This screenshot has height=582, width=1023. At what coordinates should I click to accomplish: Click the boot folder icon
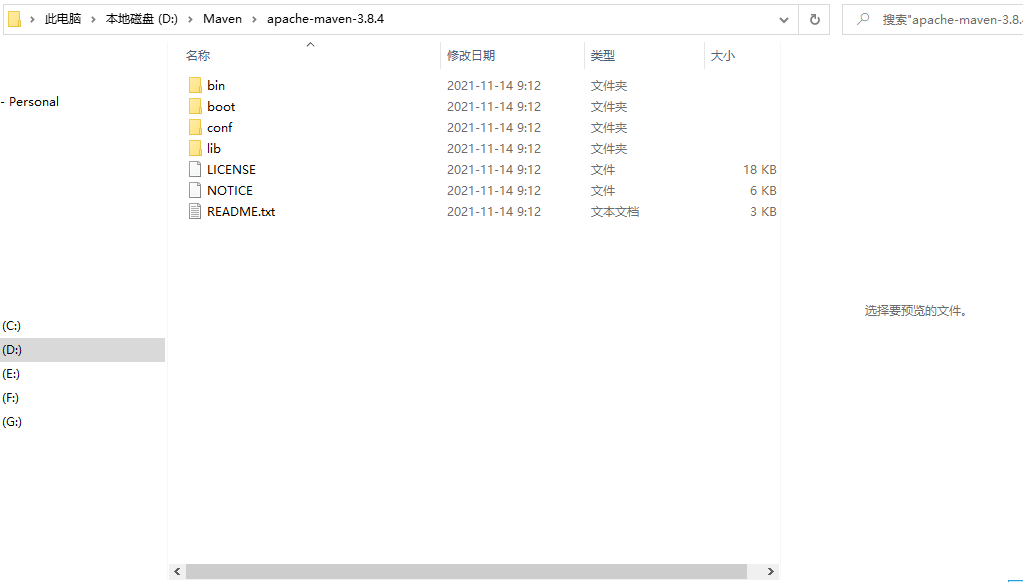pyautogui.click(x=194, y=106)
